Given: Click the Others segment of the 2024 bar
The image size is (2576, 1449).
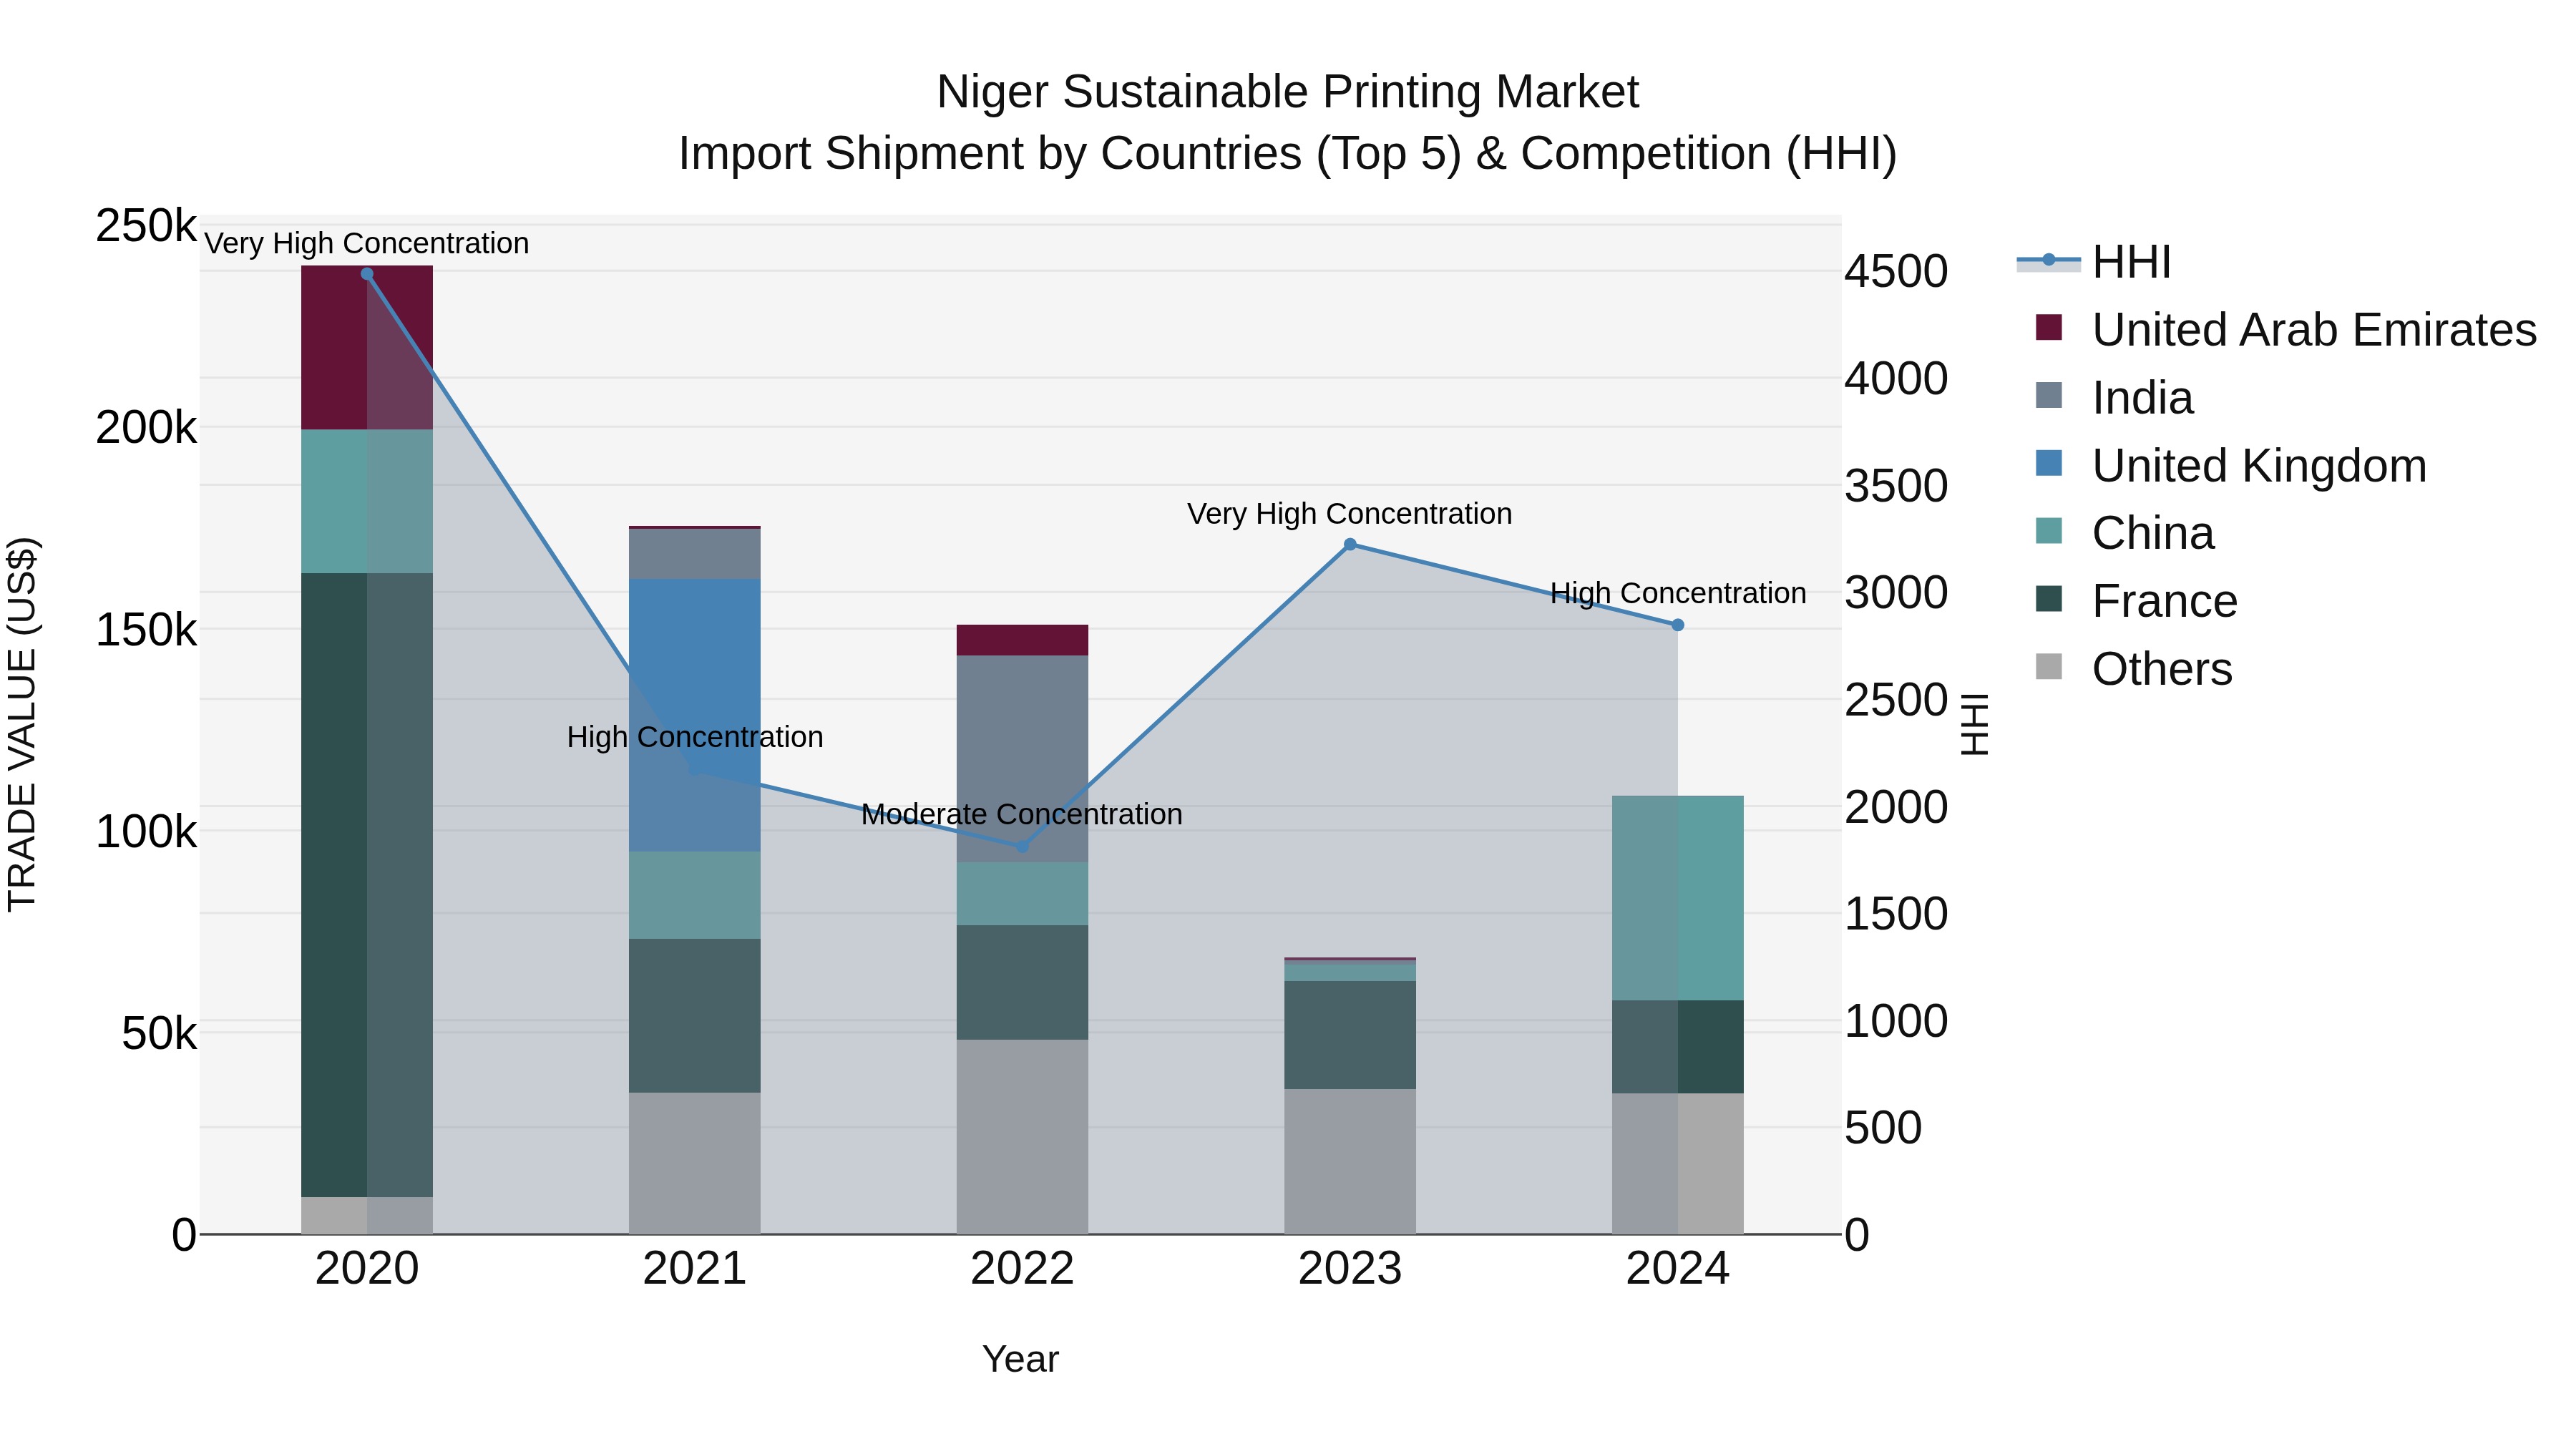Looking at the screenshot, I should click(1678, 1164).
